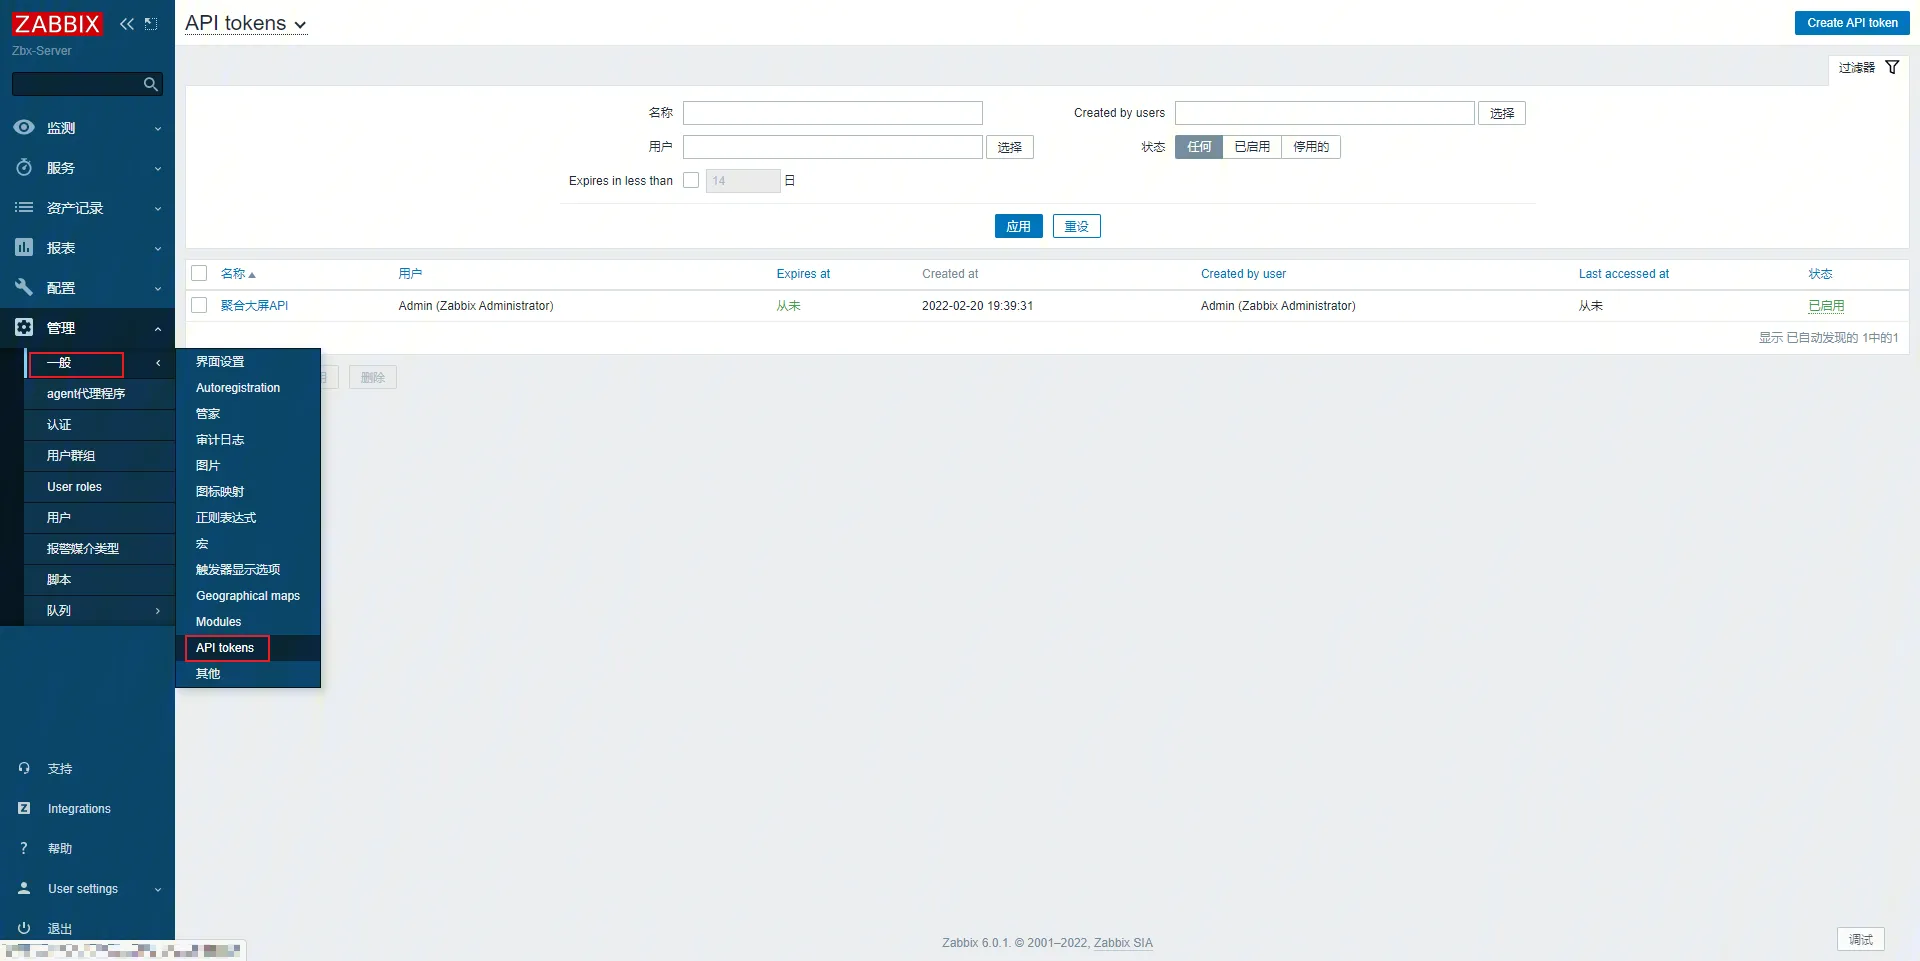Viewport: 1920px width, 961px height.
Task: Select checkbox for 聚合大屏API token row
Action: tap(199, 306)
